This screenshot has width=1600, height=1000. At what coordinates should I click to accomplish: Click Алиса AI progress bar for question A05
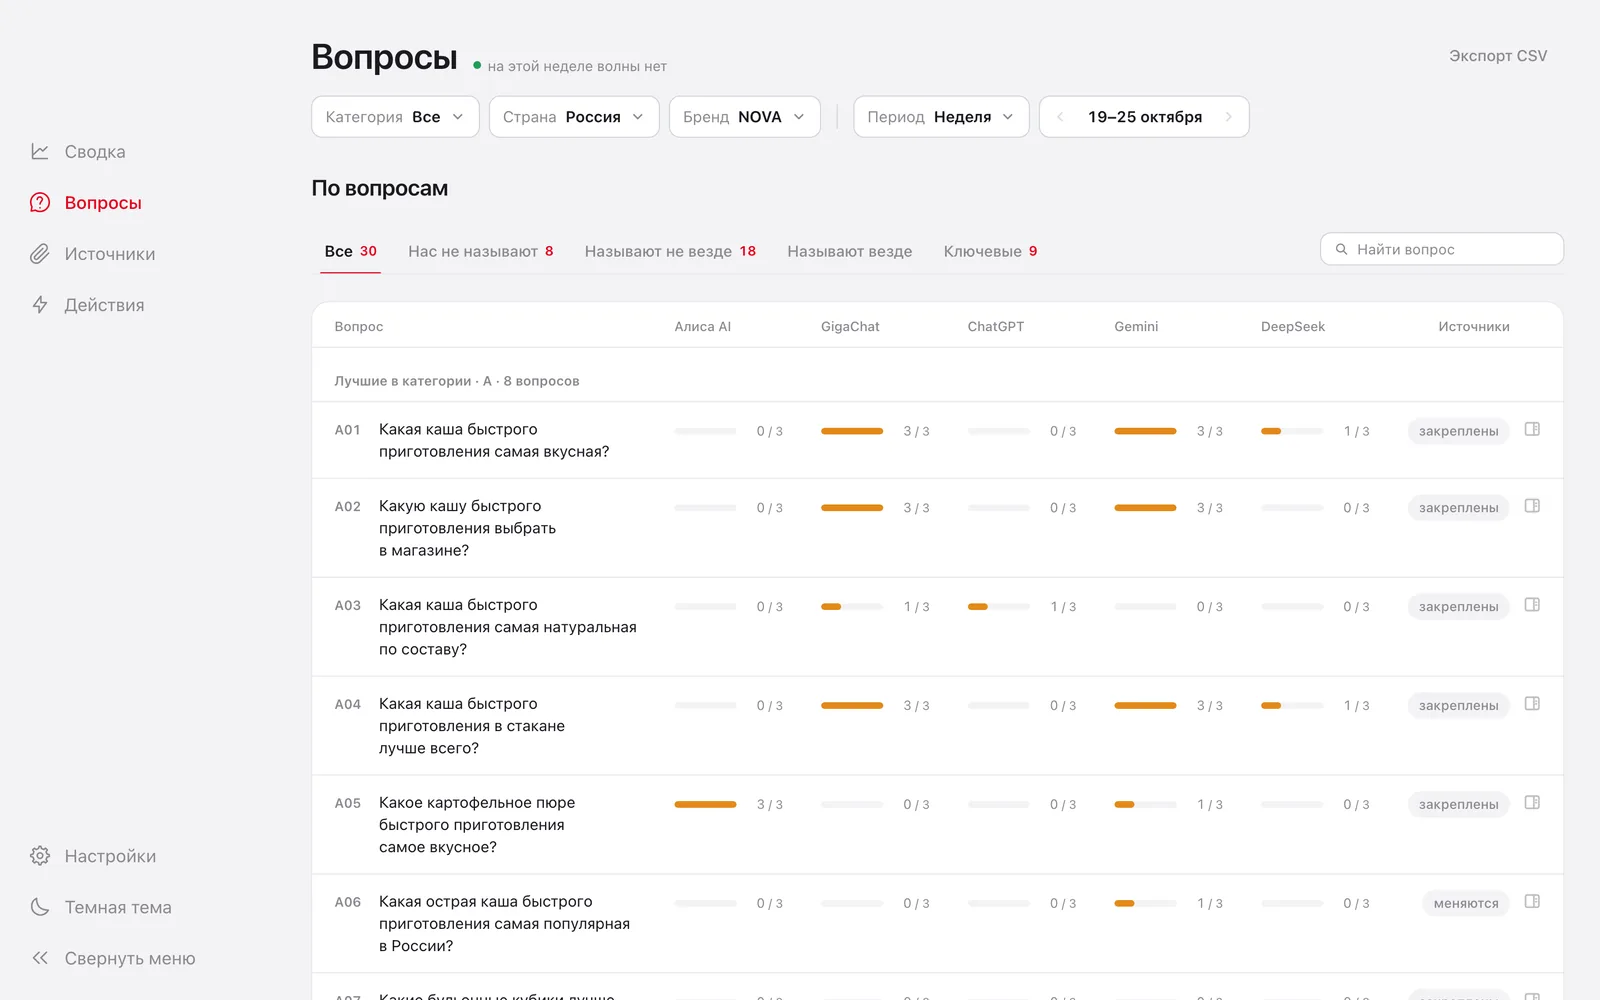pyautogui.click(x=705, y=804)
